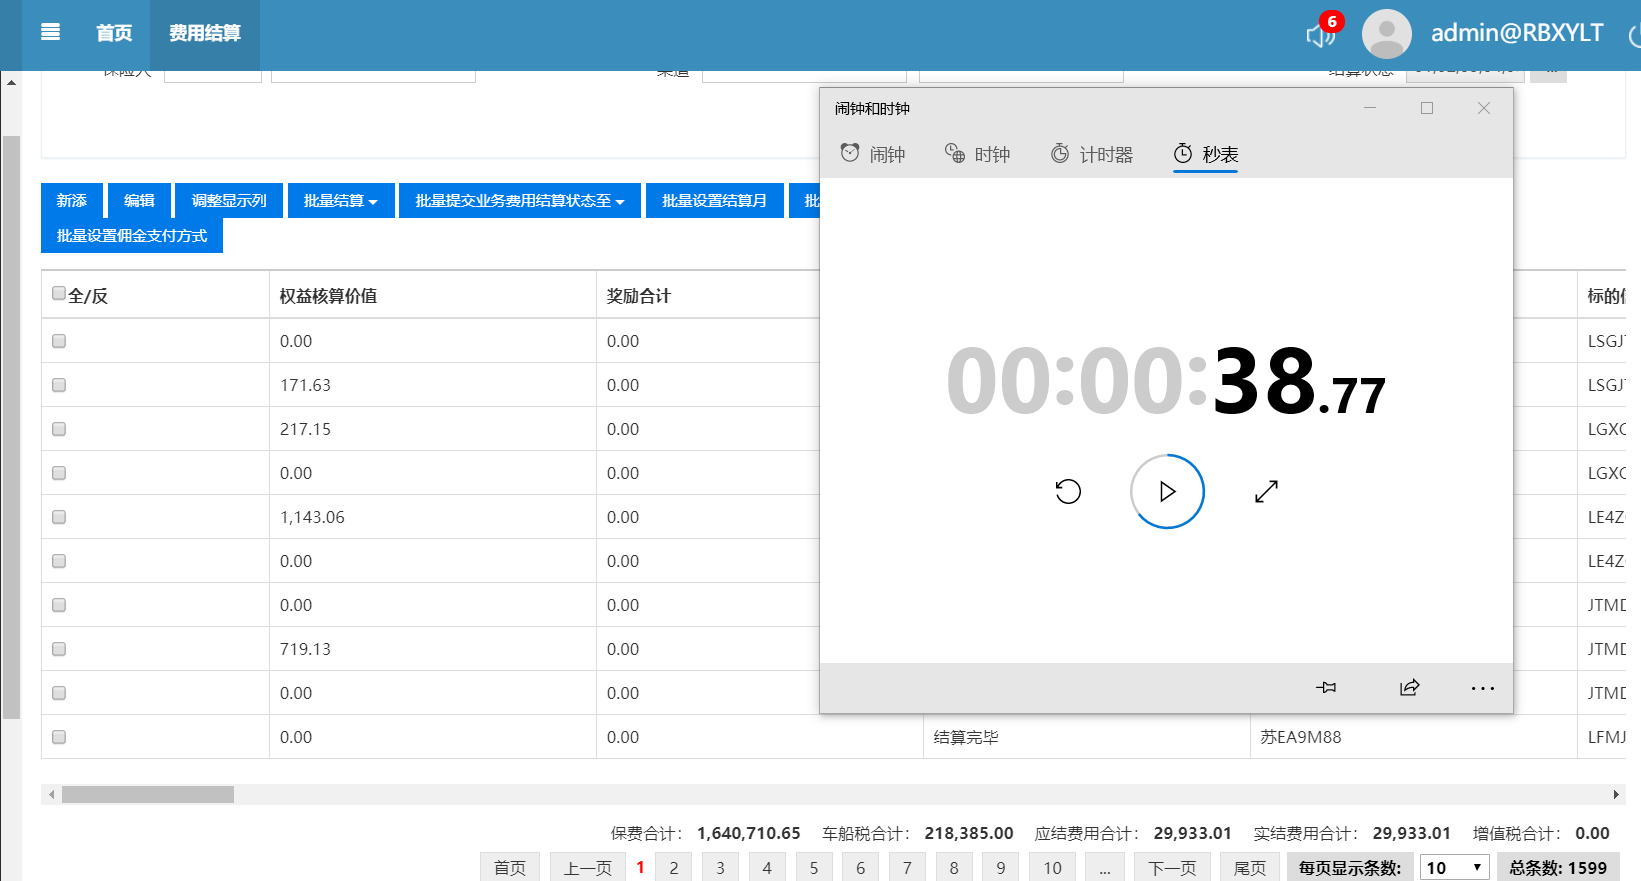This screenshot has height=881, width=1641.
Task: Switch to the 闹钟 alarm tab
Action: pyautogui.click(x=873, y=154)
